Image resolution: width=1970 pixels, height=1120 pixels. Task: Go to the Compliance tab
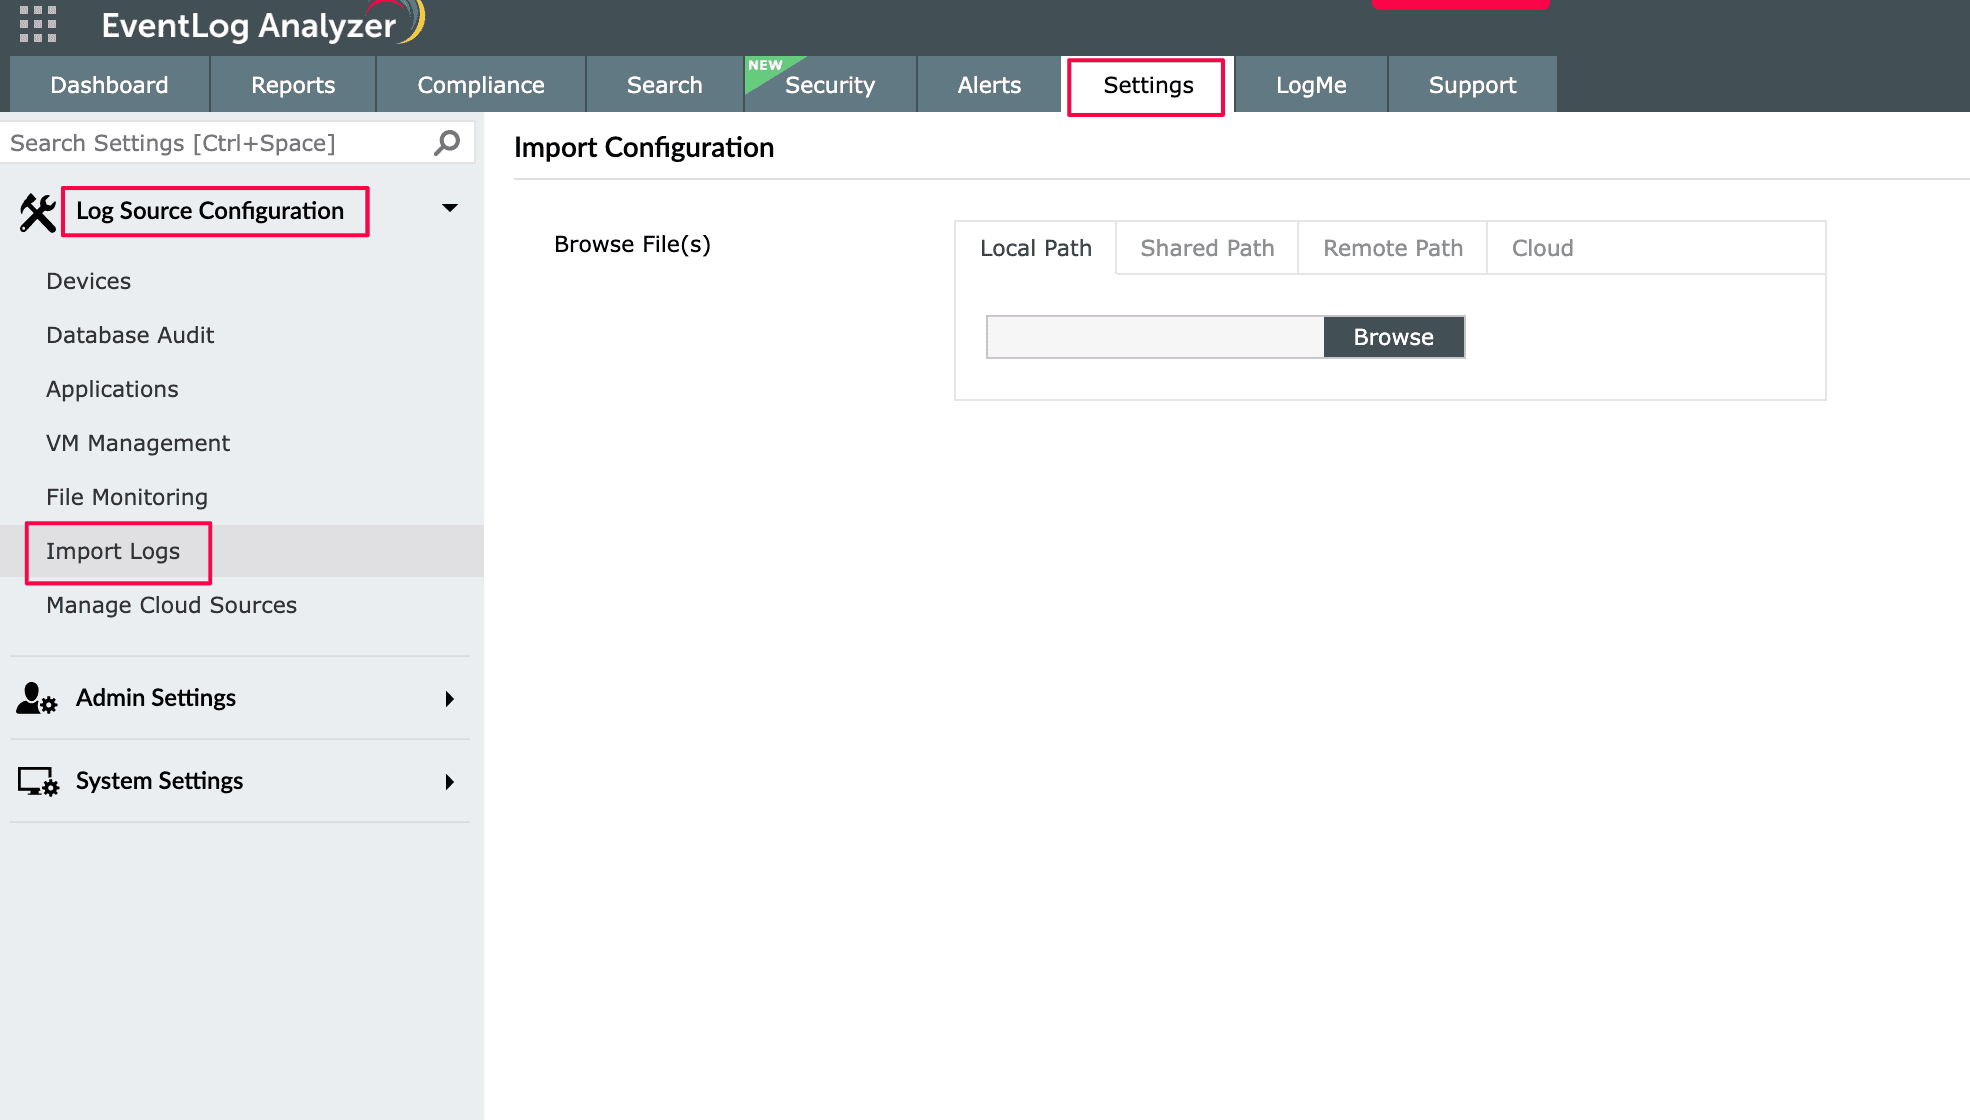pyautogui.click(x=481, y=85)
